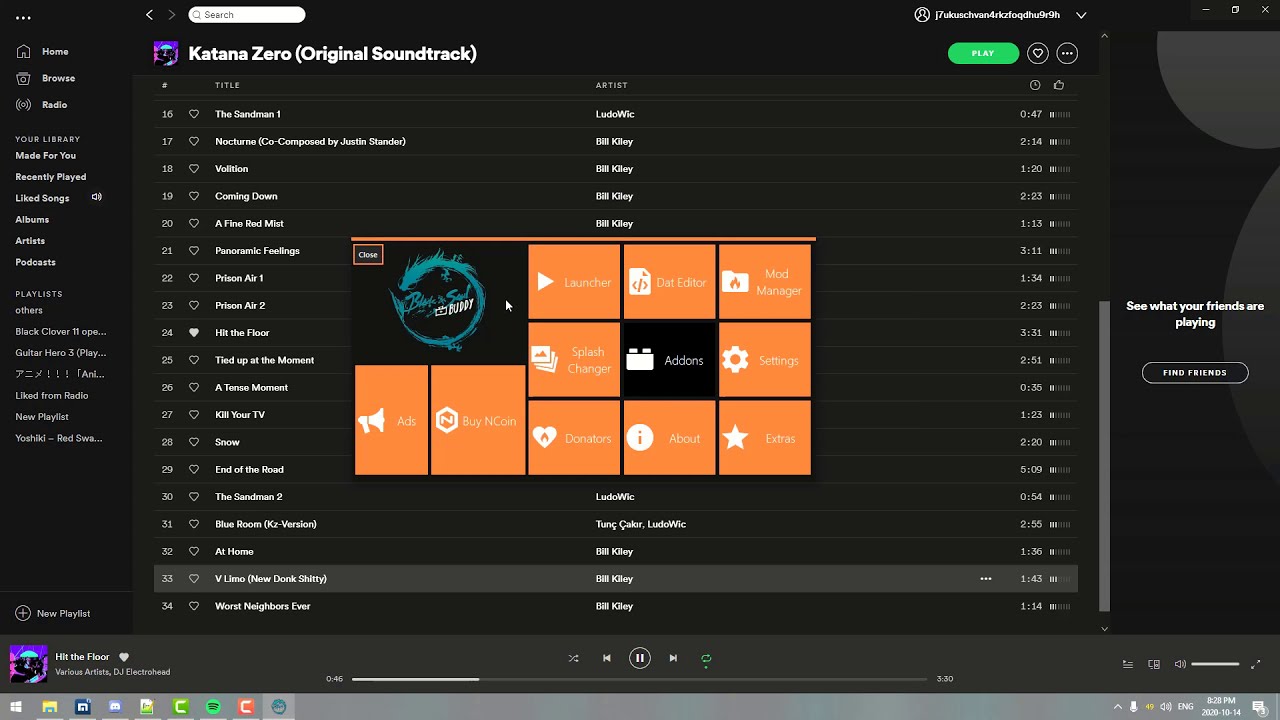Open the Settings gear tile
This screenshot has width=1280, height=720.
coord(765,360)
